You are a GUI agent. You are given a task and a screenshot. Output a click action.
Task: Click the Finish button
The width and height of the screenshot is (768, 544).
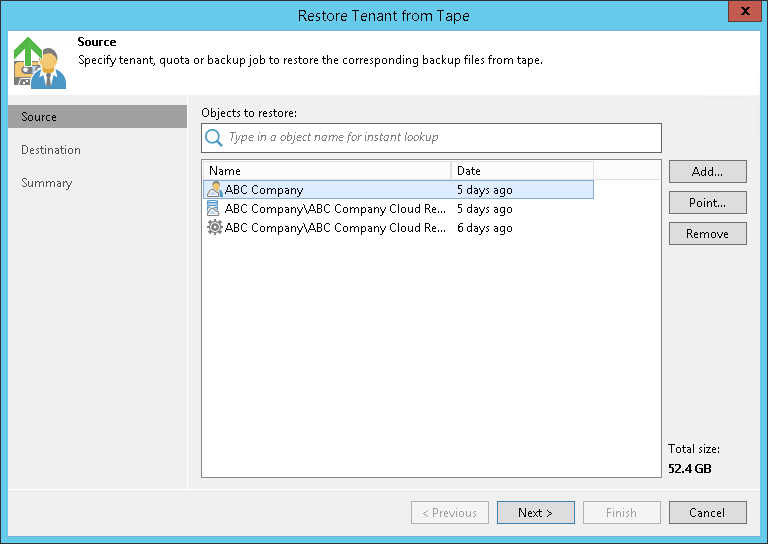click(x=621, y=513)
